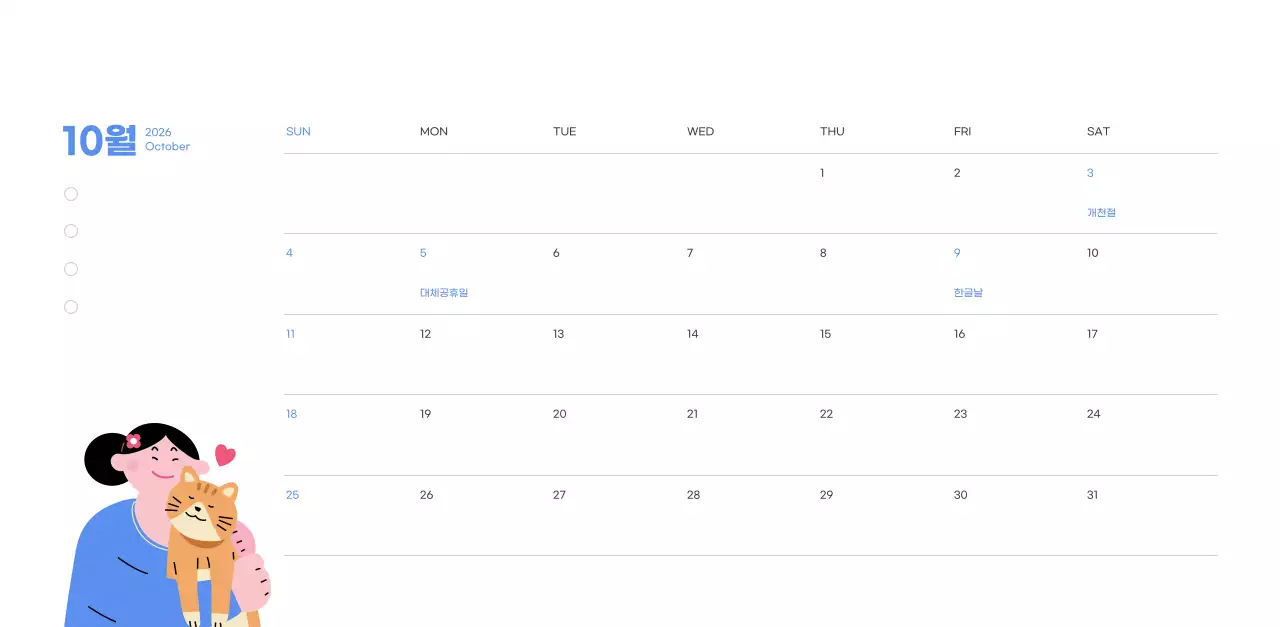
Task: Click the red flower hairpin on the girl
Action: [x=133, y=441]
